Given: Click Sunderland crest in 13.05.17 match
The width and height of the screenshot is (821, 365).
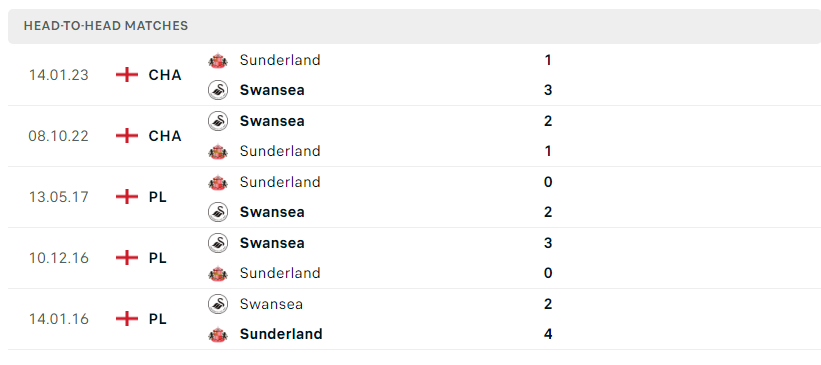Looking at the screenshot, I should (x=218, y=183).
